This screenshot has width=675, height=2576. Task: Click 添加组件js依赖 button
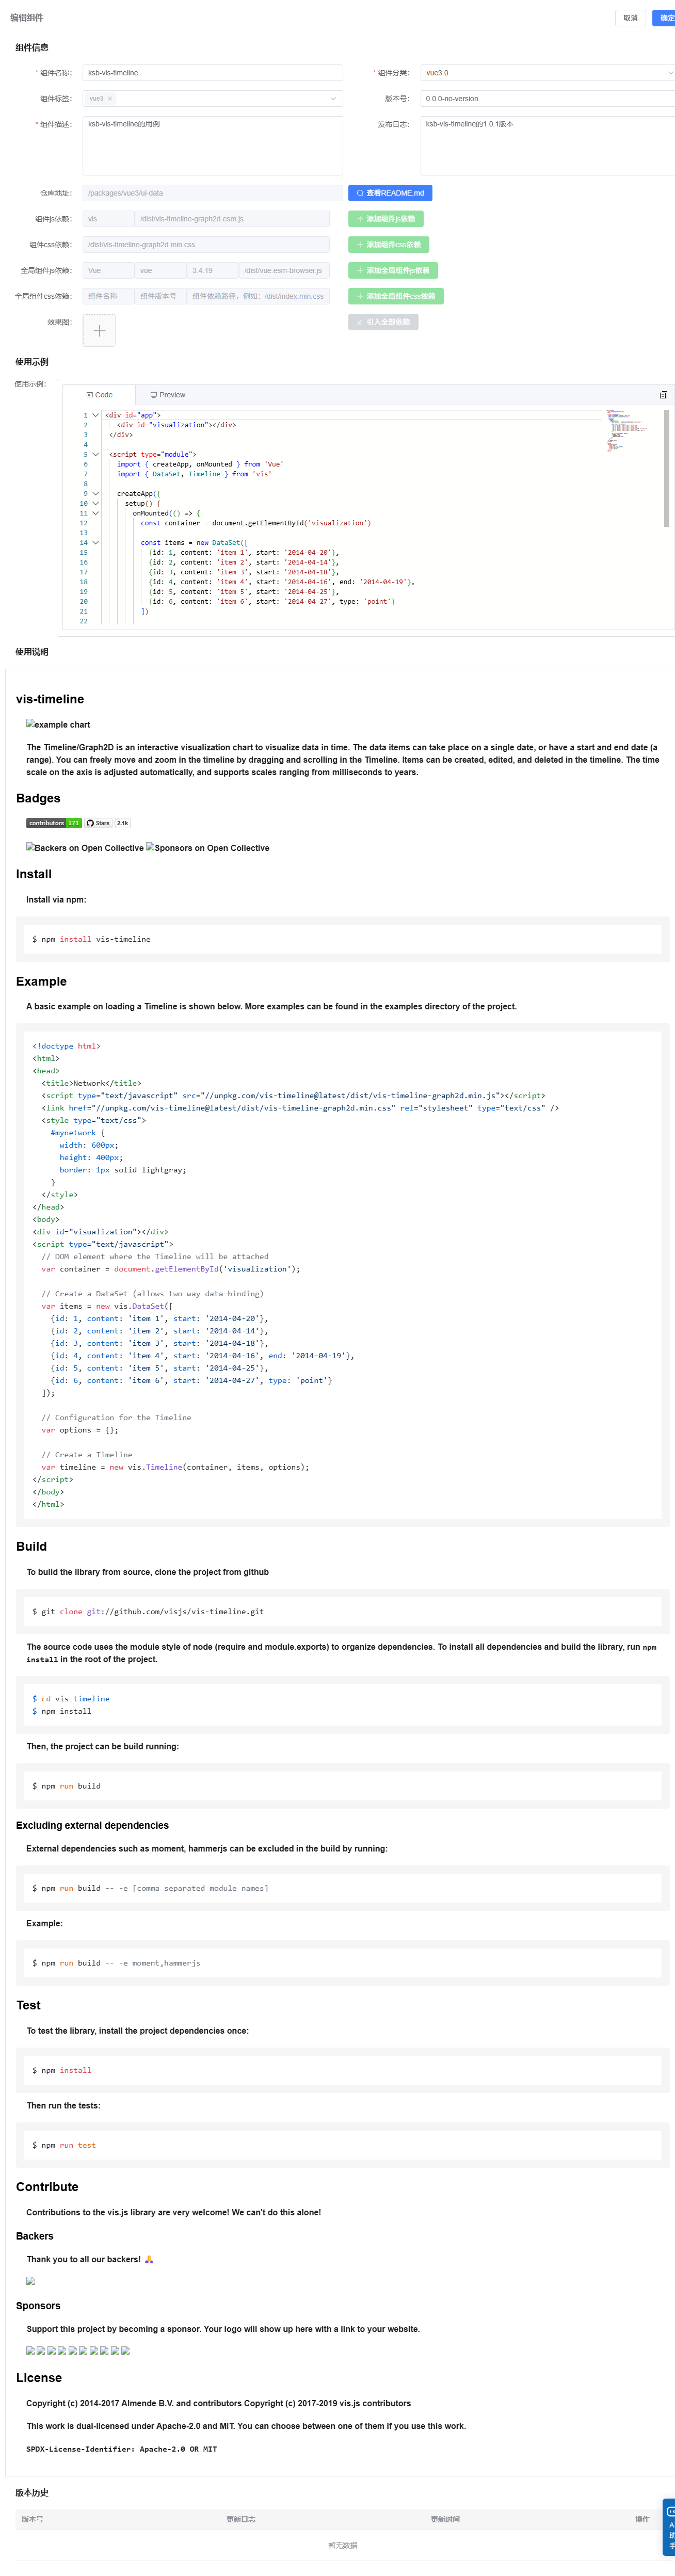(386, 219)
